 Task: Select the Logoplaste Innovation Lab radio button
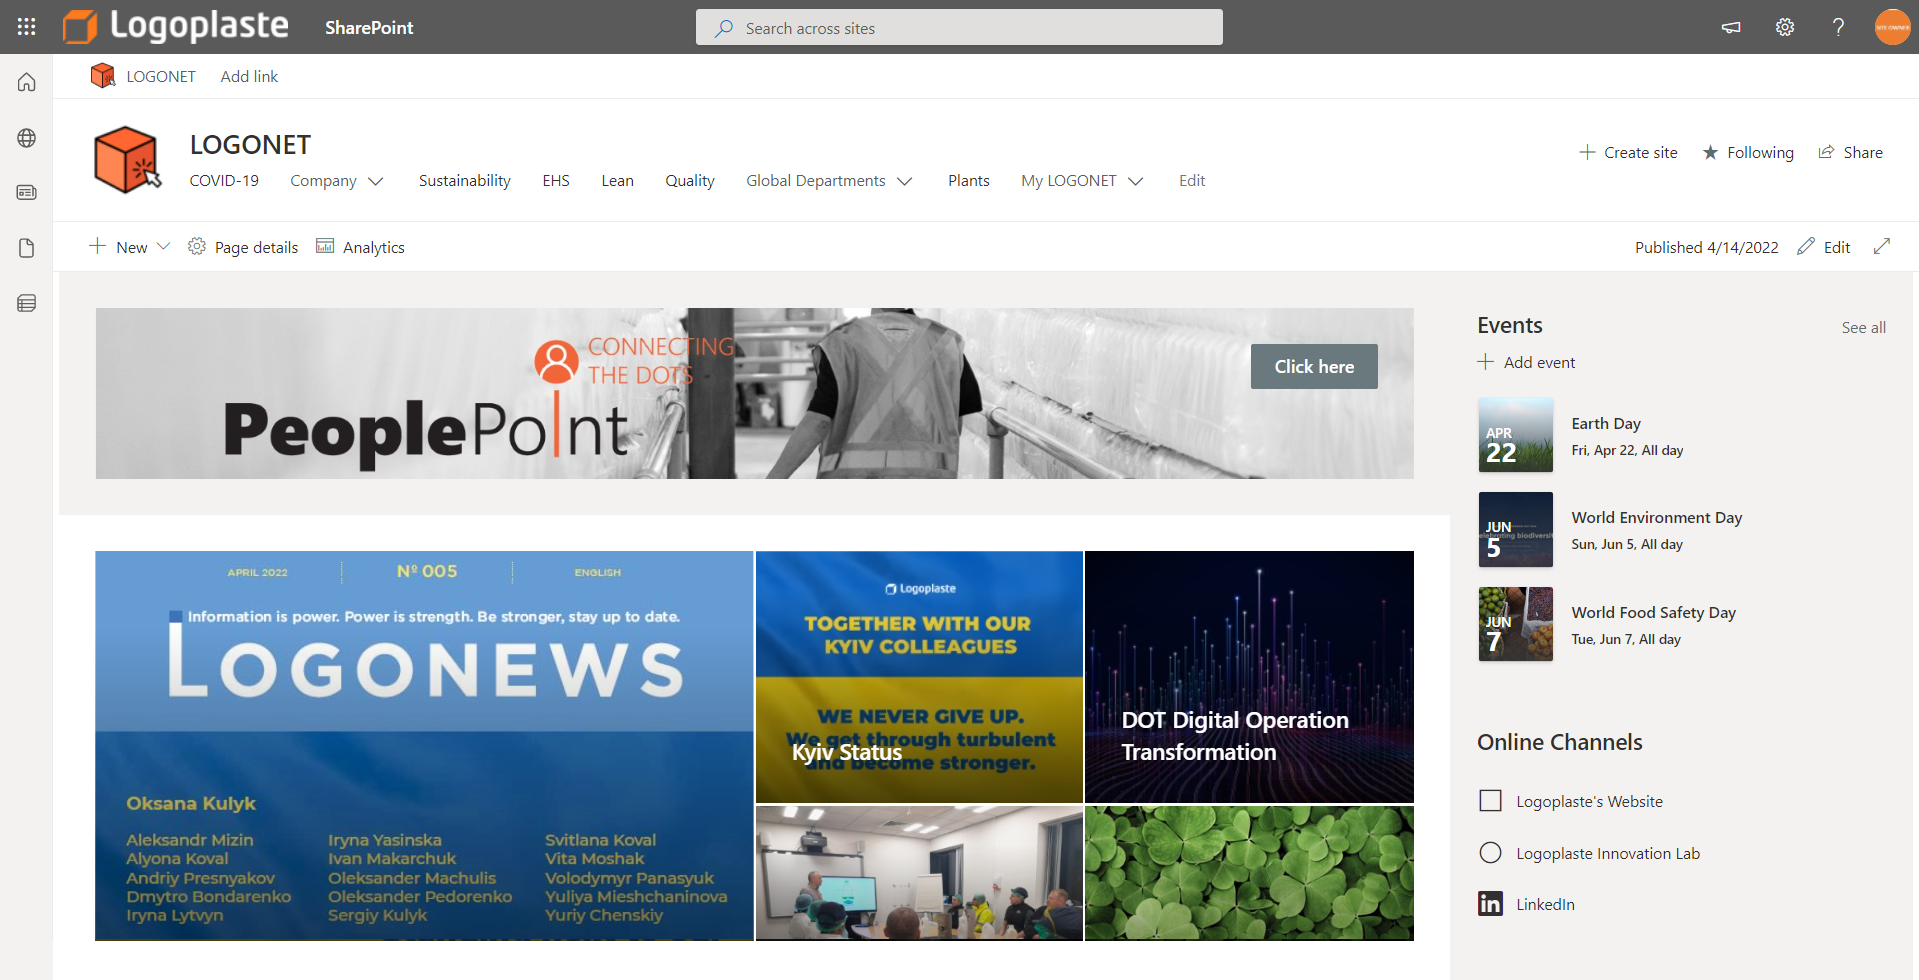coord(1490,852)
